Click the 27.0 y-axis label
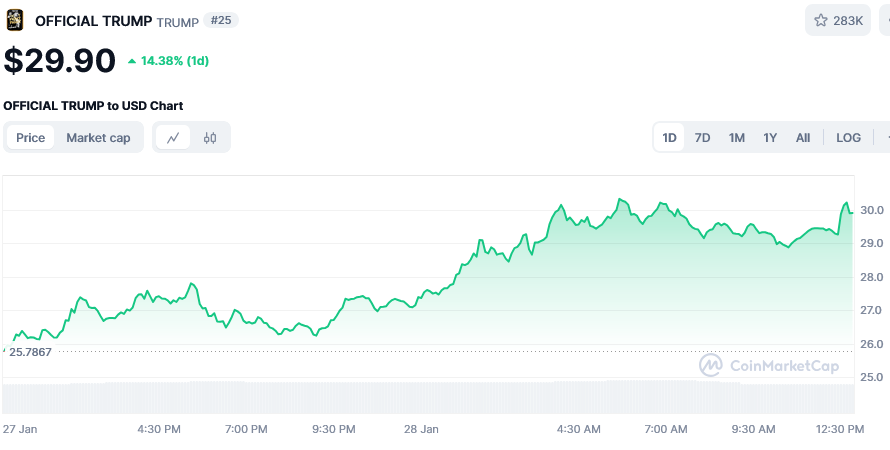Viewport: 890px width, 450px height. (x=872, y=310)
